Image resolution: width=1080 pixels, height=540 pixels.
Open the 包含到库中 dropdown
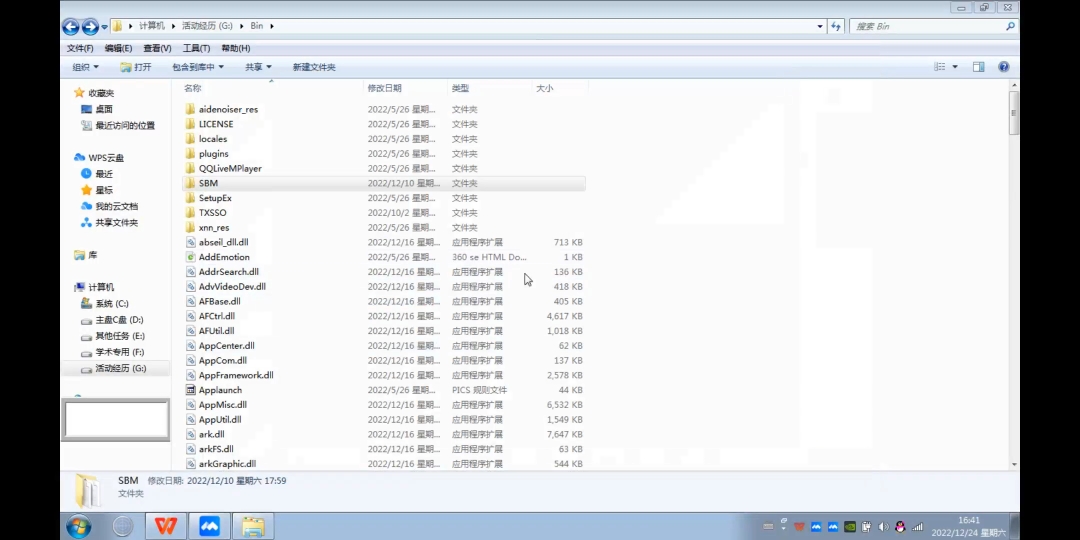click(198, 67)
